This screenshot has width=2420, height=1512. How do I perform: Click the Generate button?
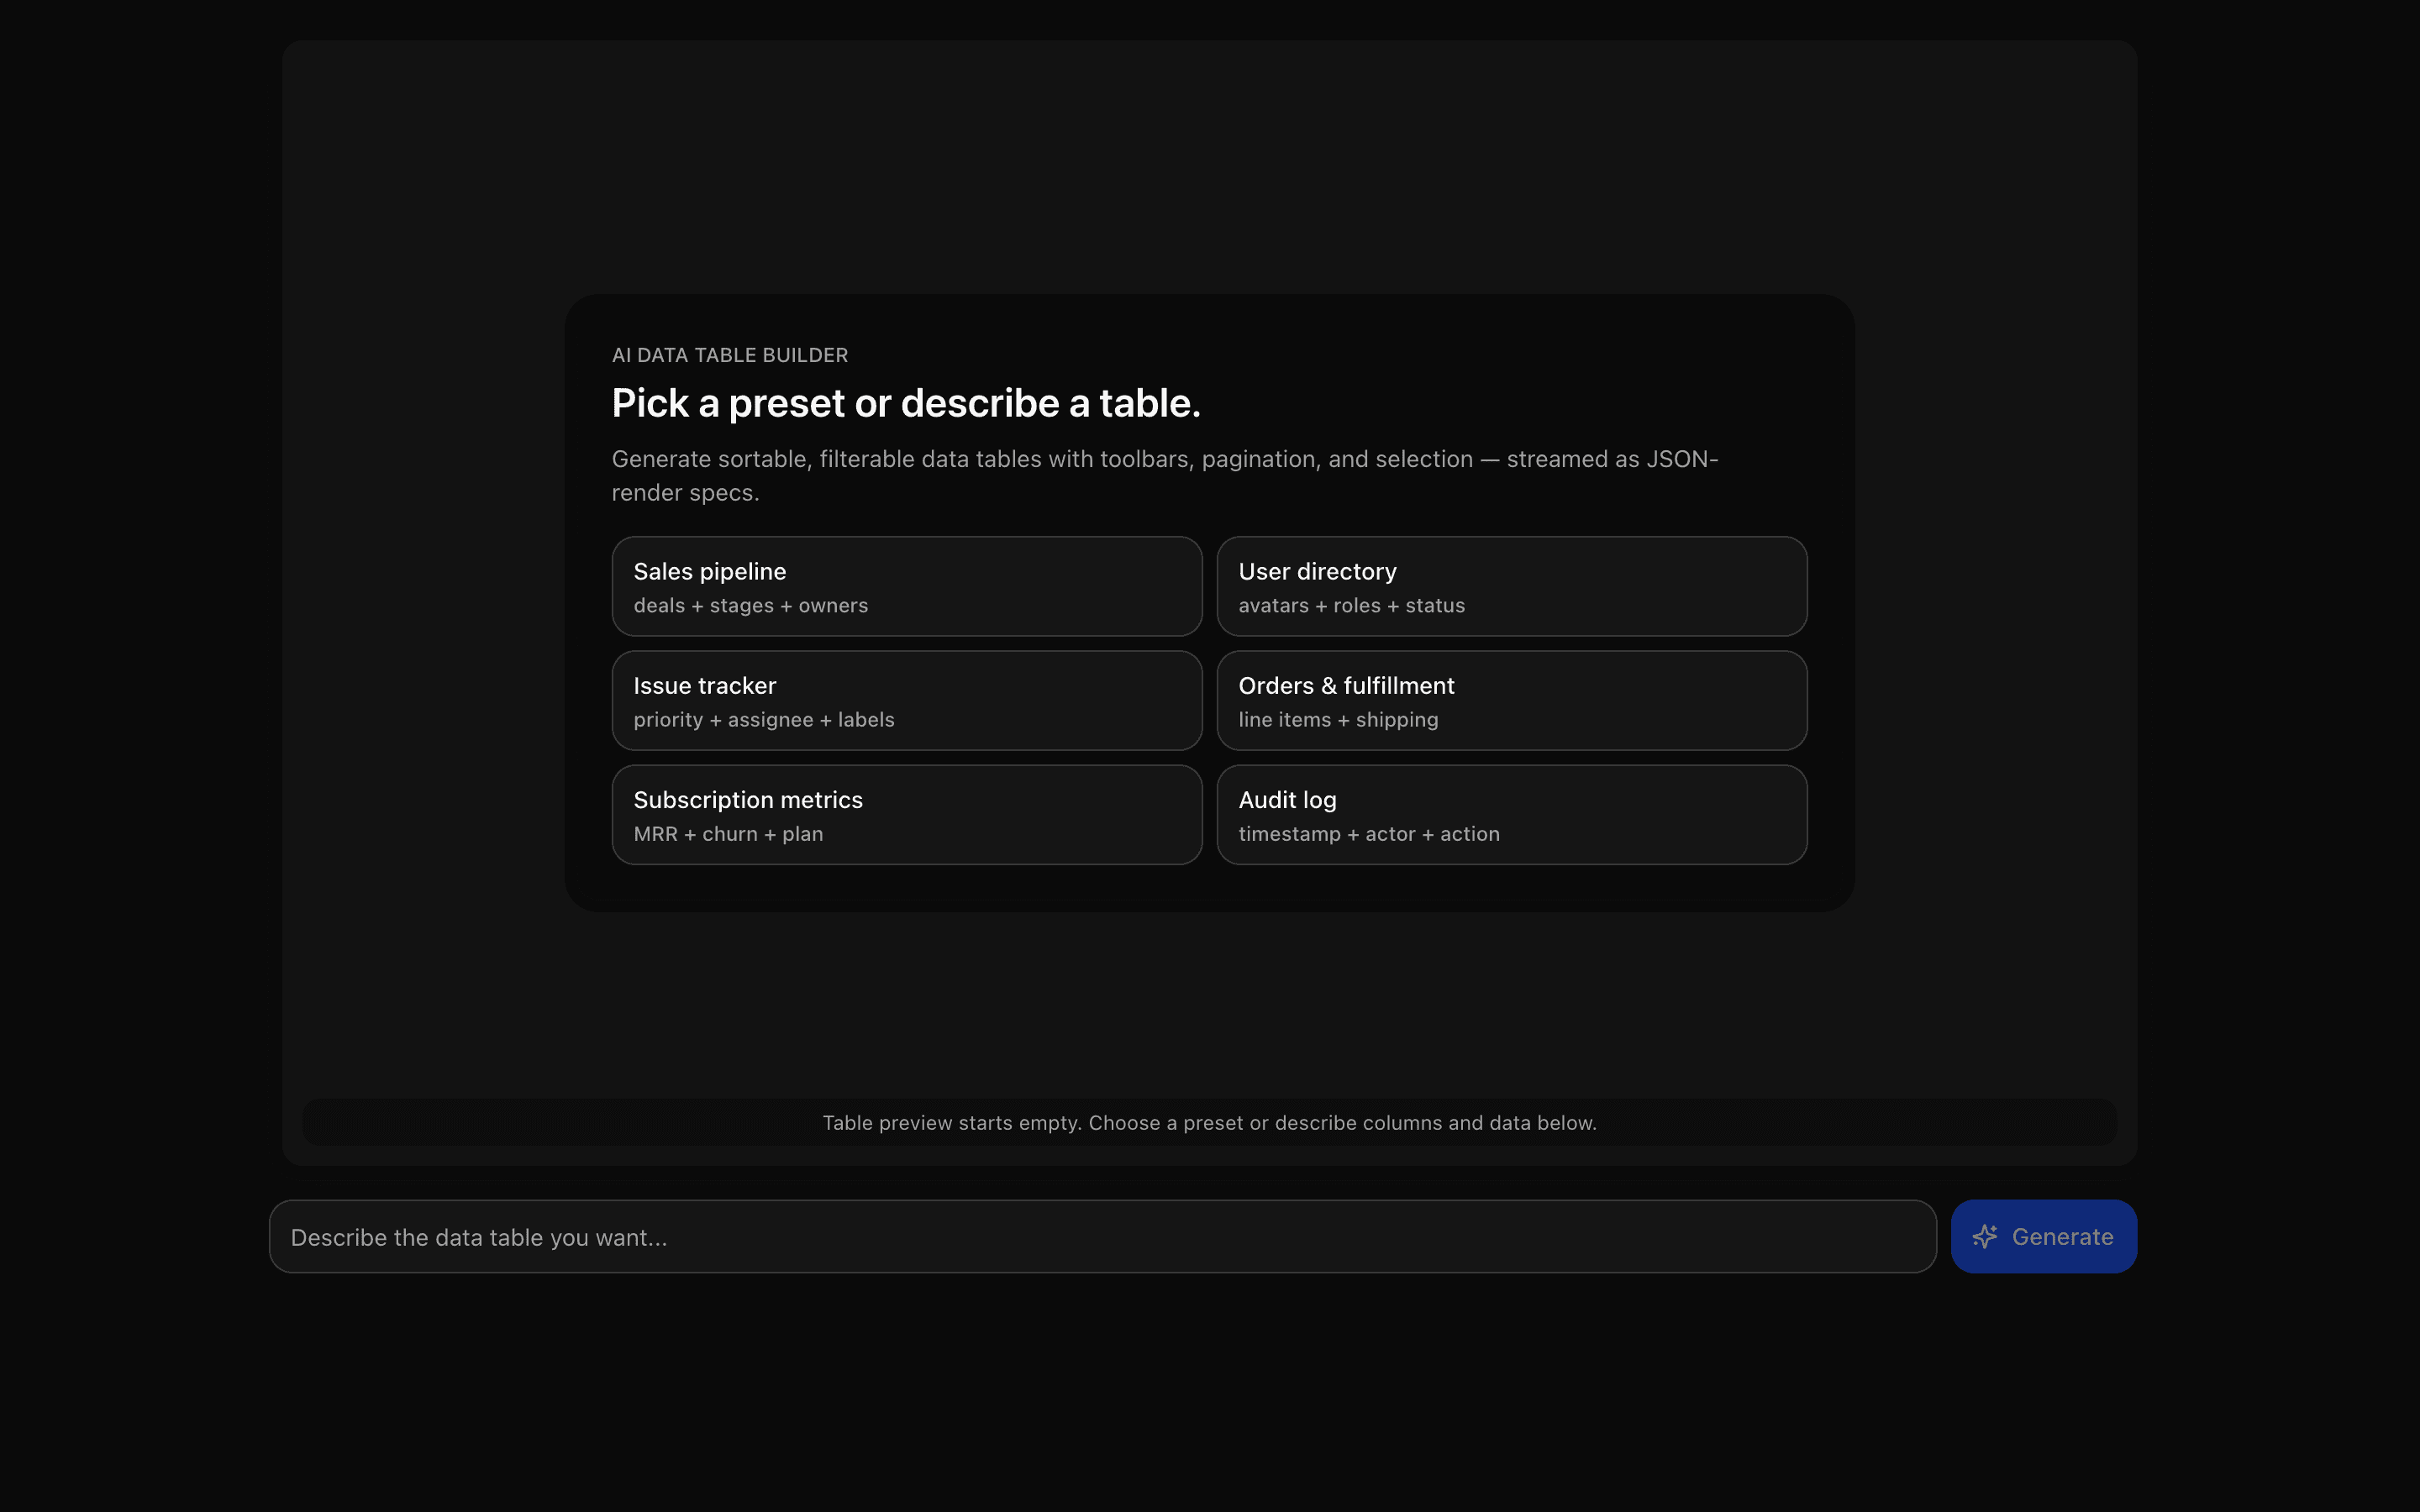[x=2043, y=1236]
